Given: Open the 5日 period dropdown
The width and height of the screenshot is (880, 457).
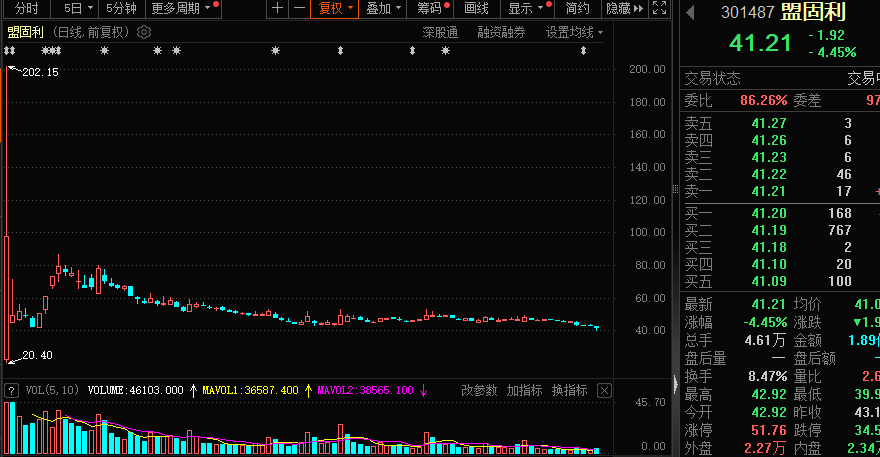Looking at the screenshot, I should point(78,8).
